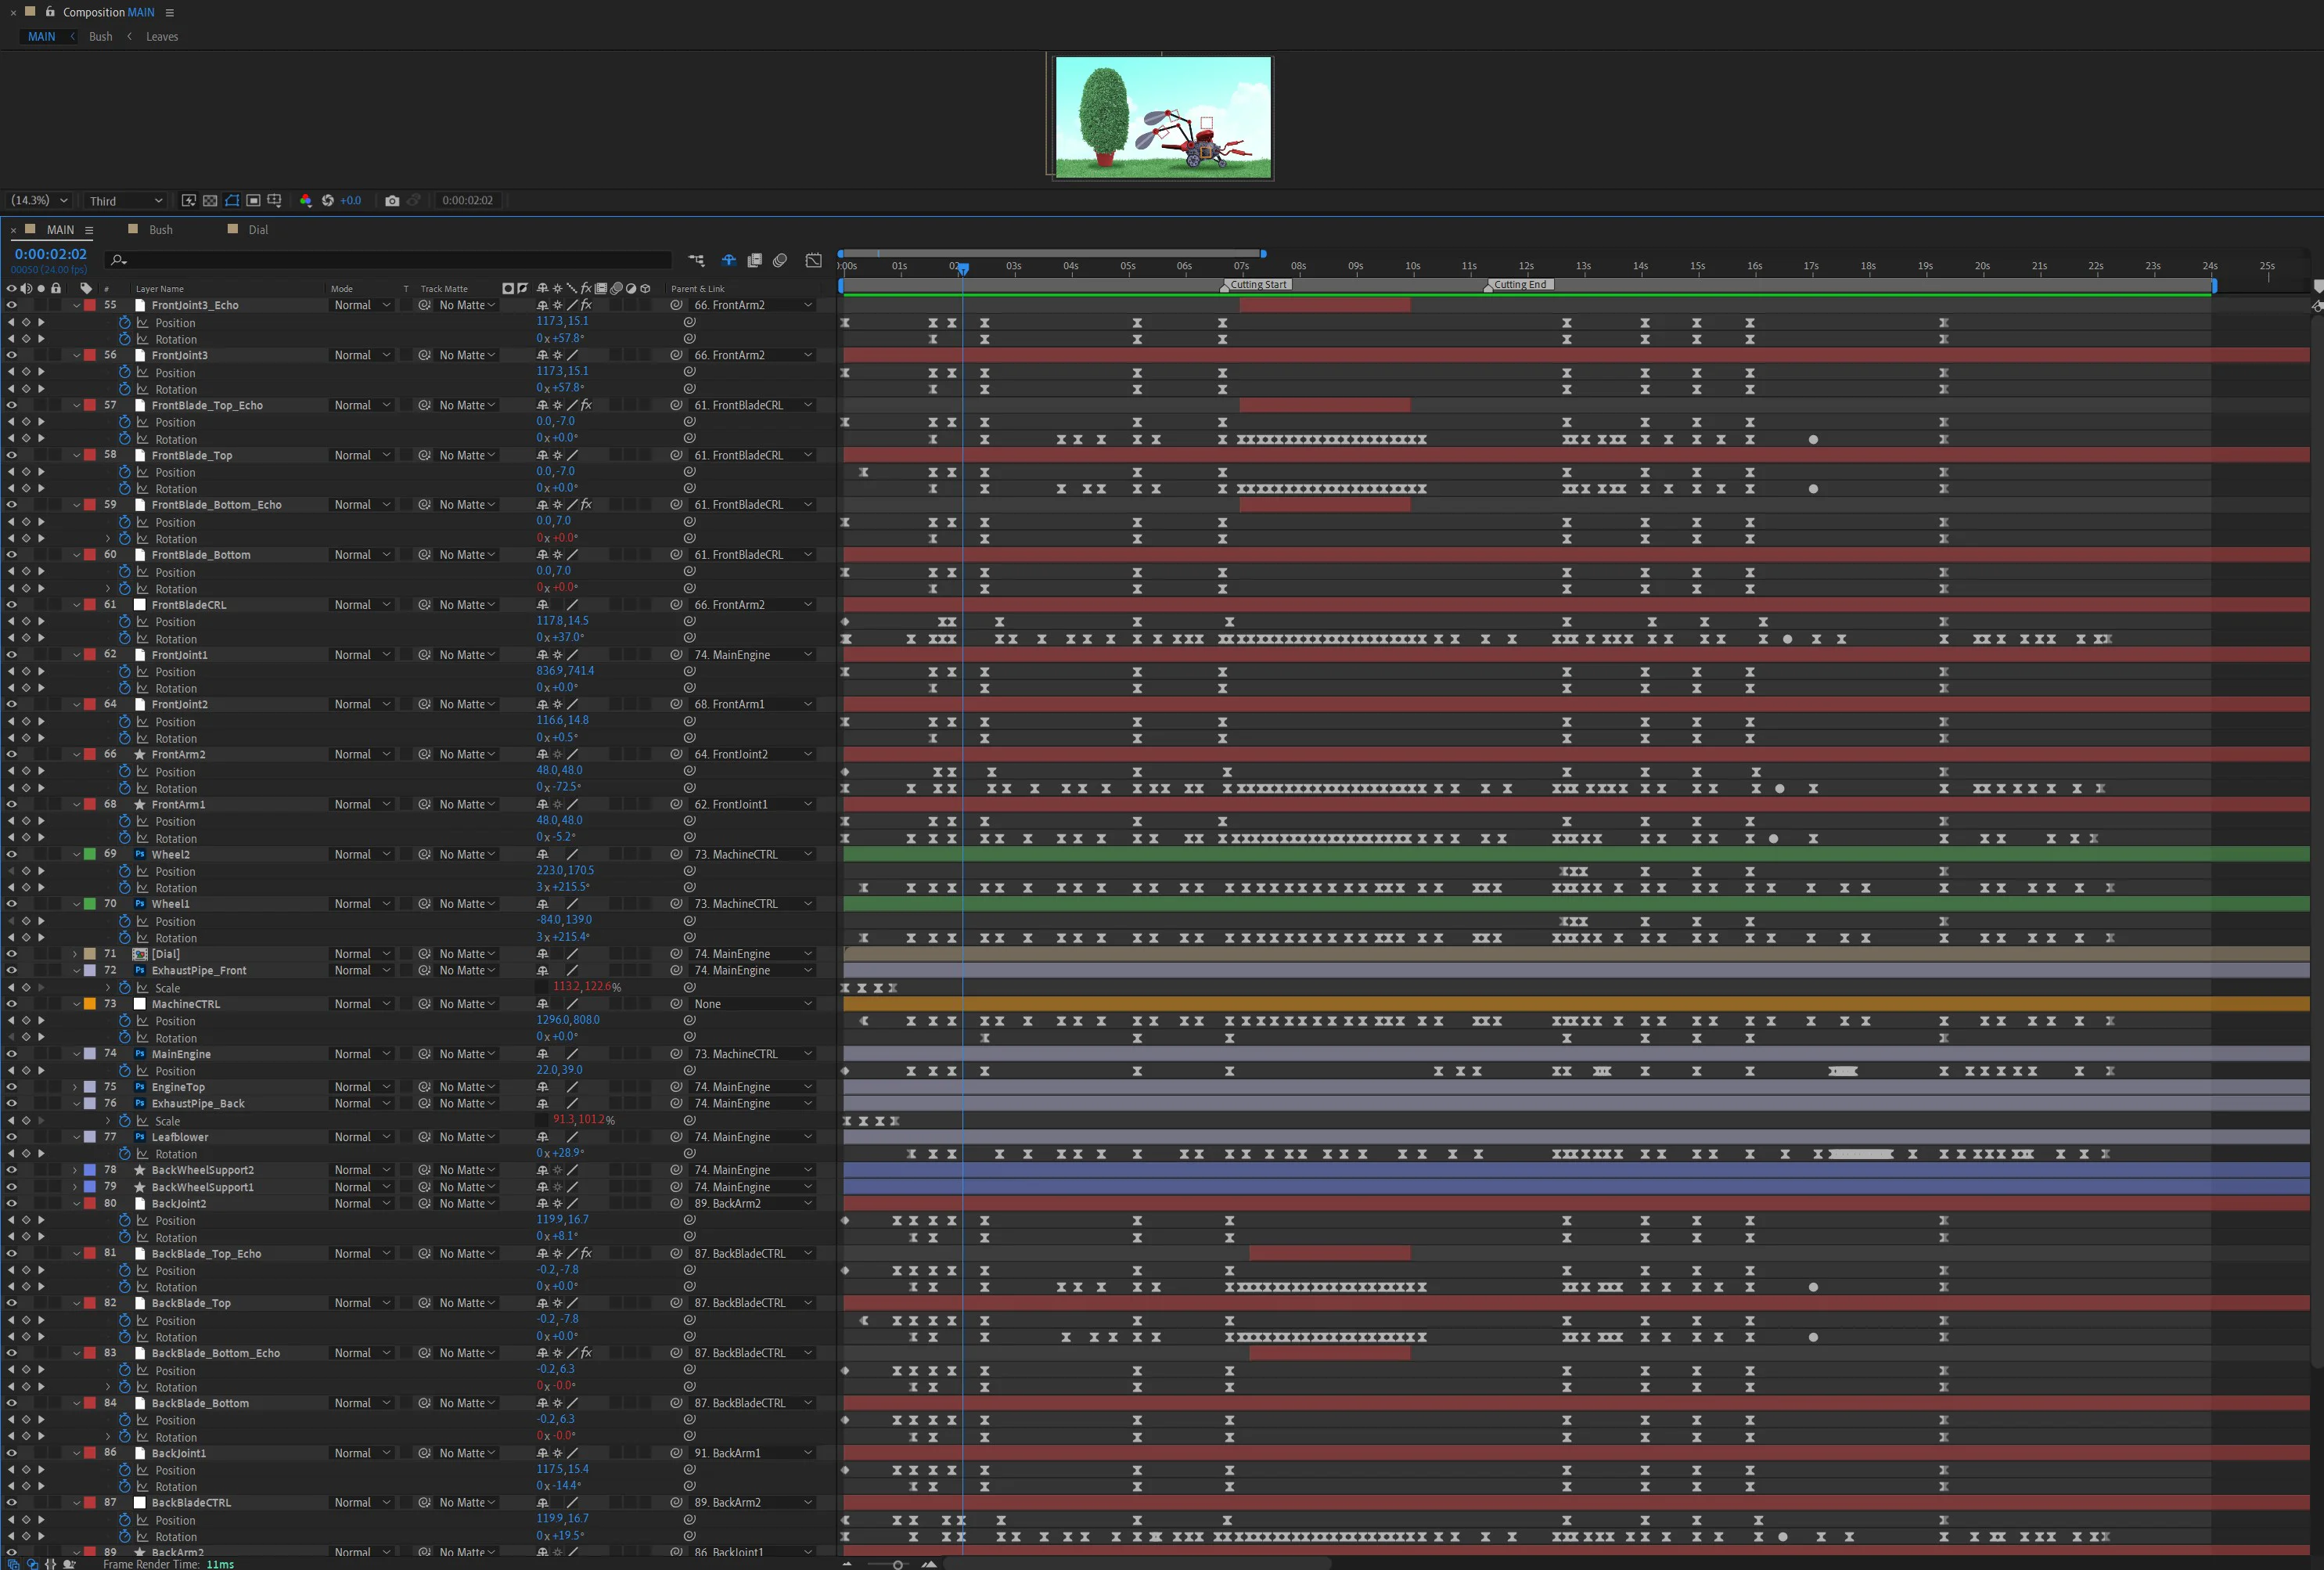Take a snapshot with the camera icon
Screen dimensions: 2324x1570
(392, 201)
